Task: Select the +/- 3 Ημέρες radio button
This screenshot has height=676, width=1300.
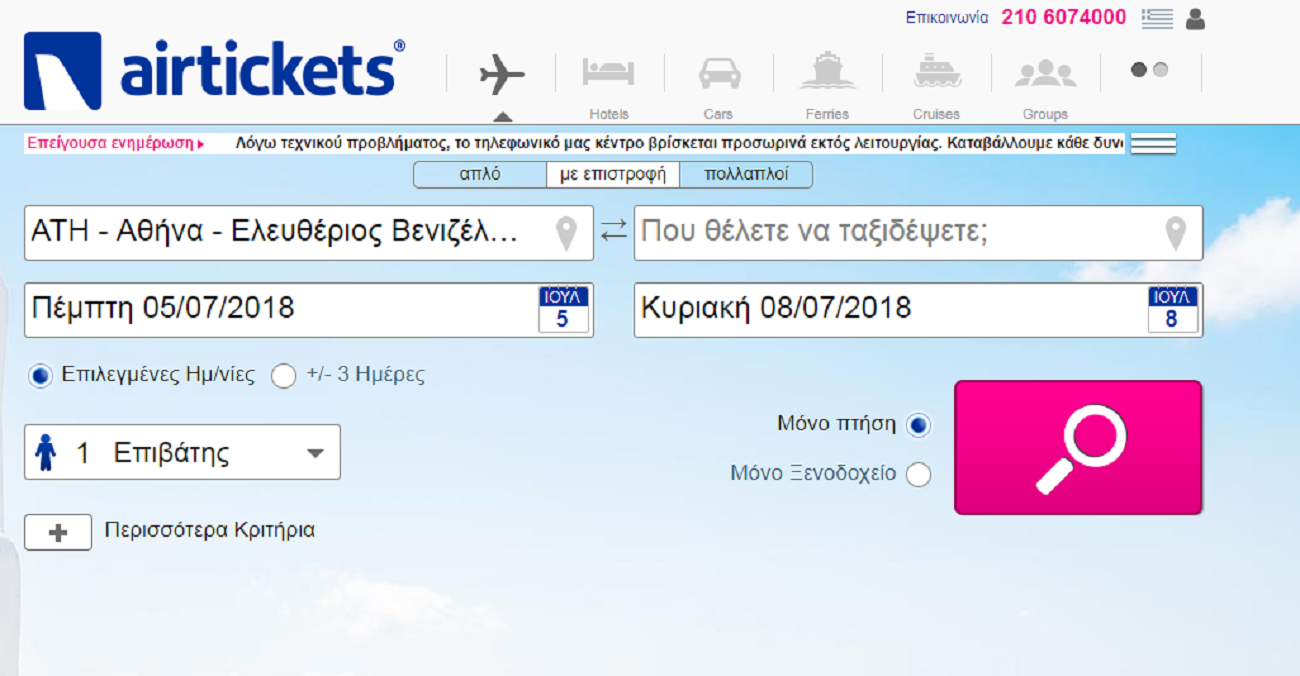Action: click(x=284, y=376)
